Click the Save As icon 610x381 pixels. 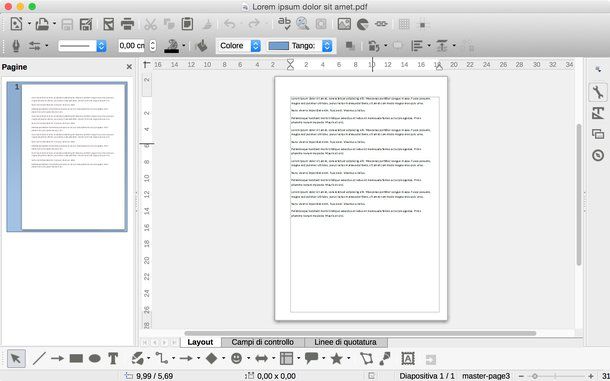(x=86, y=24)
